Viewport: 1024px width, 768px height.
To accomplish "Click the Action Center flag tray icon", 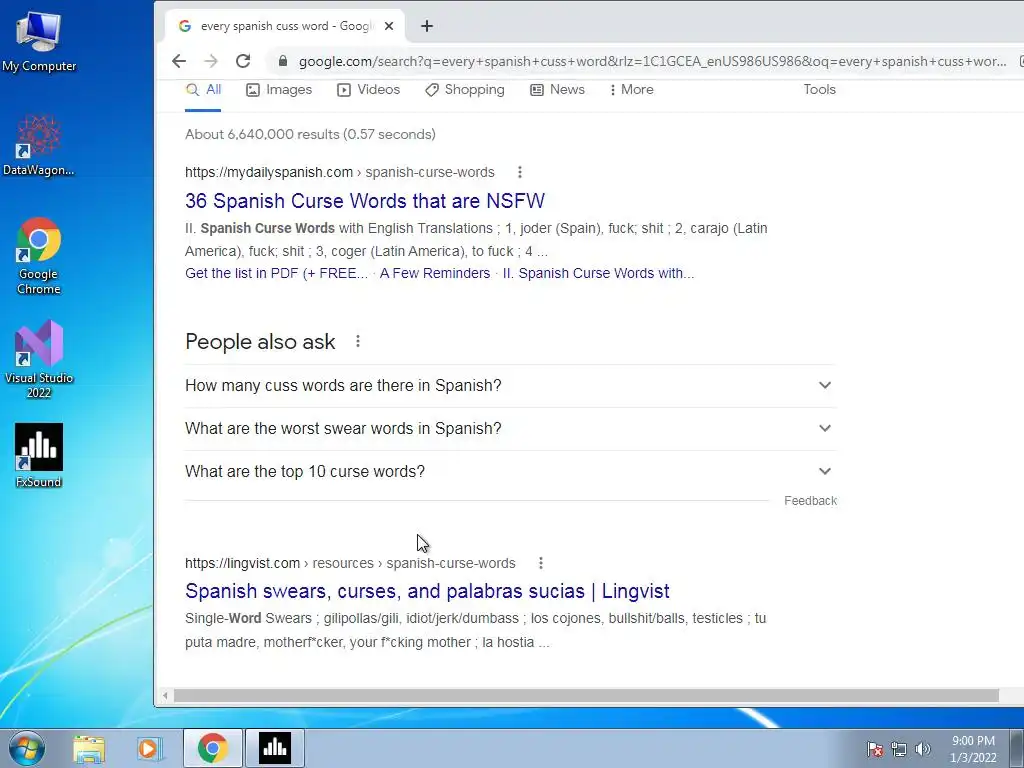I will 875,749.
